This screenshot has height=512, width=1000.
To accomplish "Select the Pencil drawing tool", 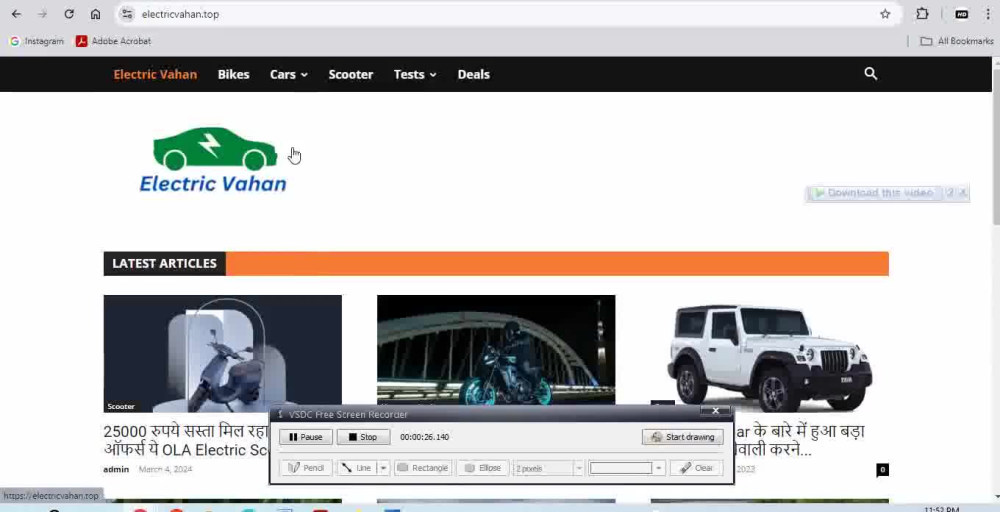I will (x=305, y=468).
